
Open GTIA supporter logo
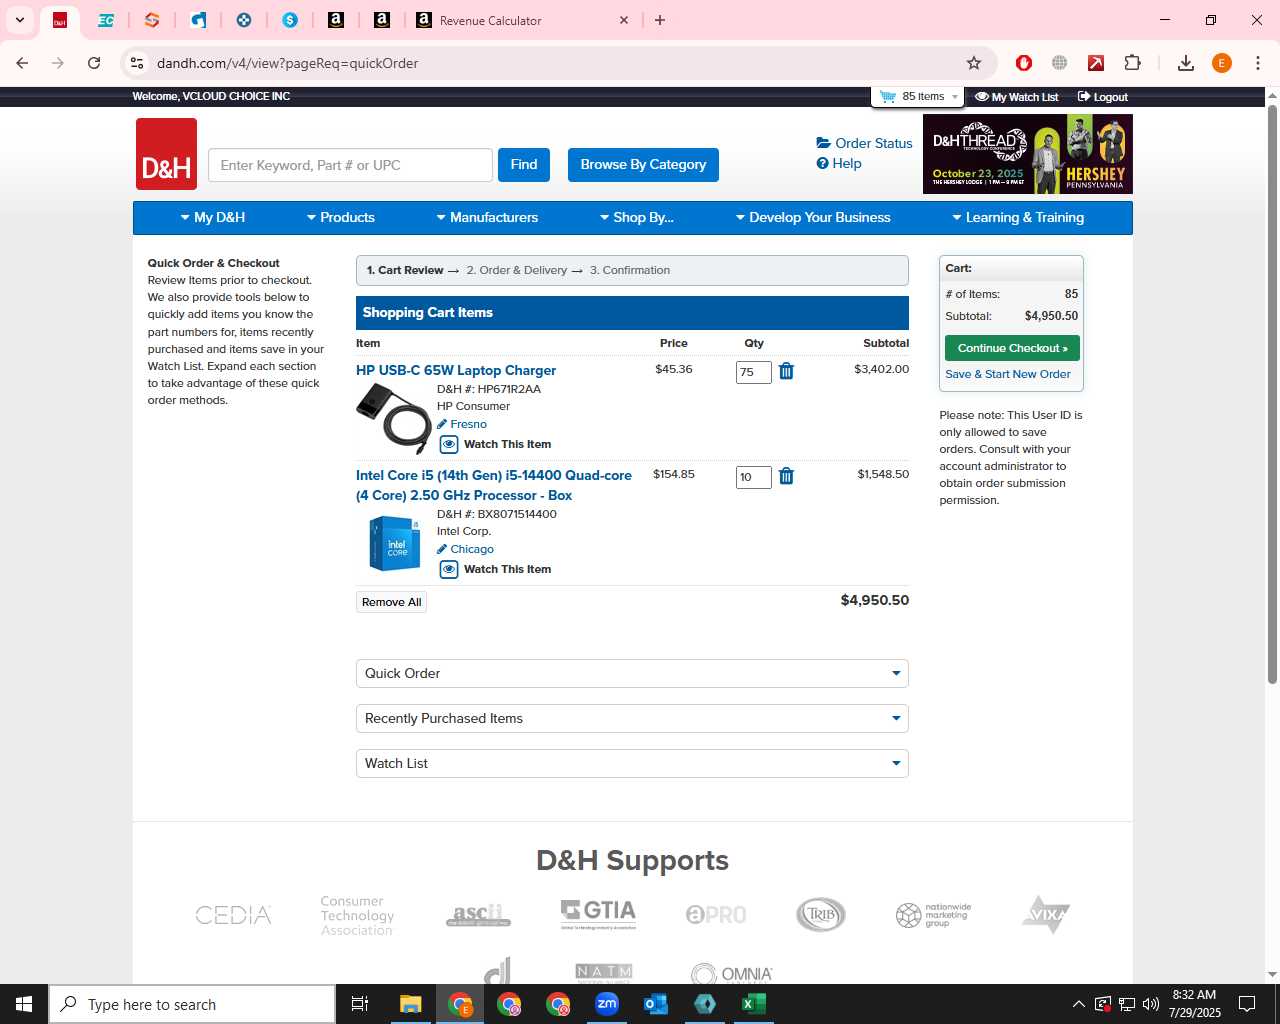click(598, 914)
